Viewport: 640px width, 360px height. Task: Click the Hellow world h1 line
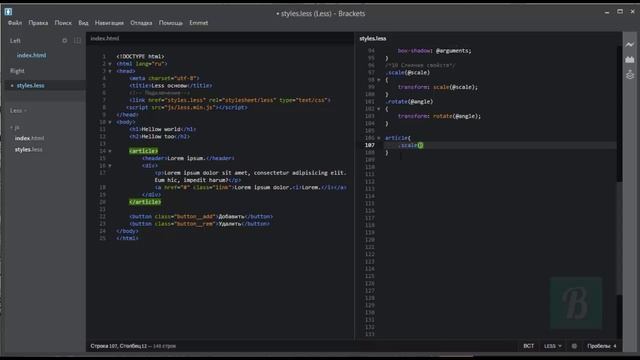tap(162, 129)
